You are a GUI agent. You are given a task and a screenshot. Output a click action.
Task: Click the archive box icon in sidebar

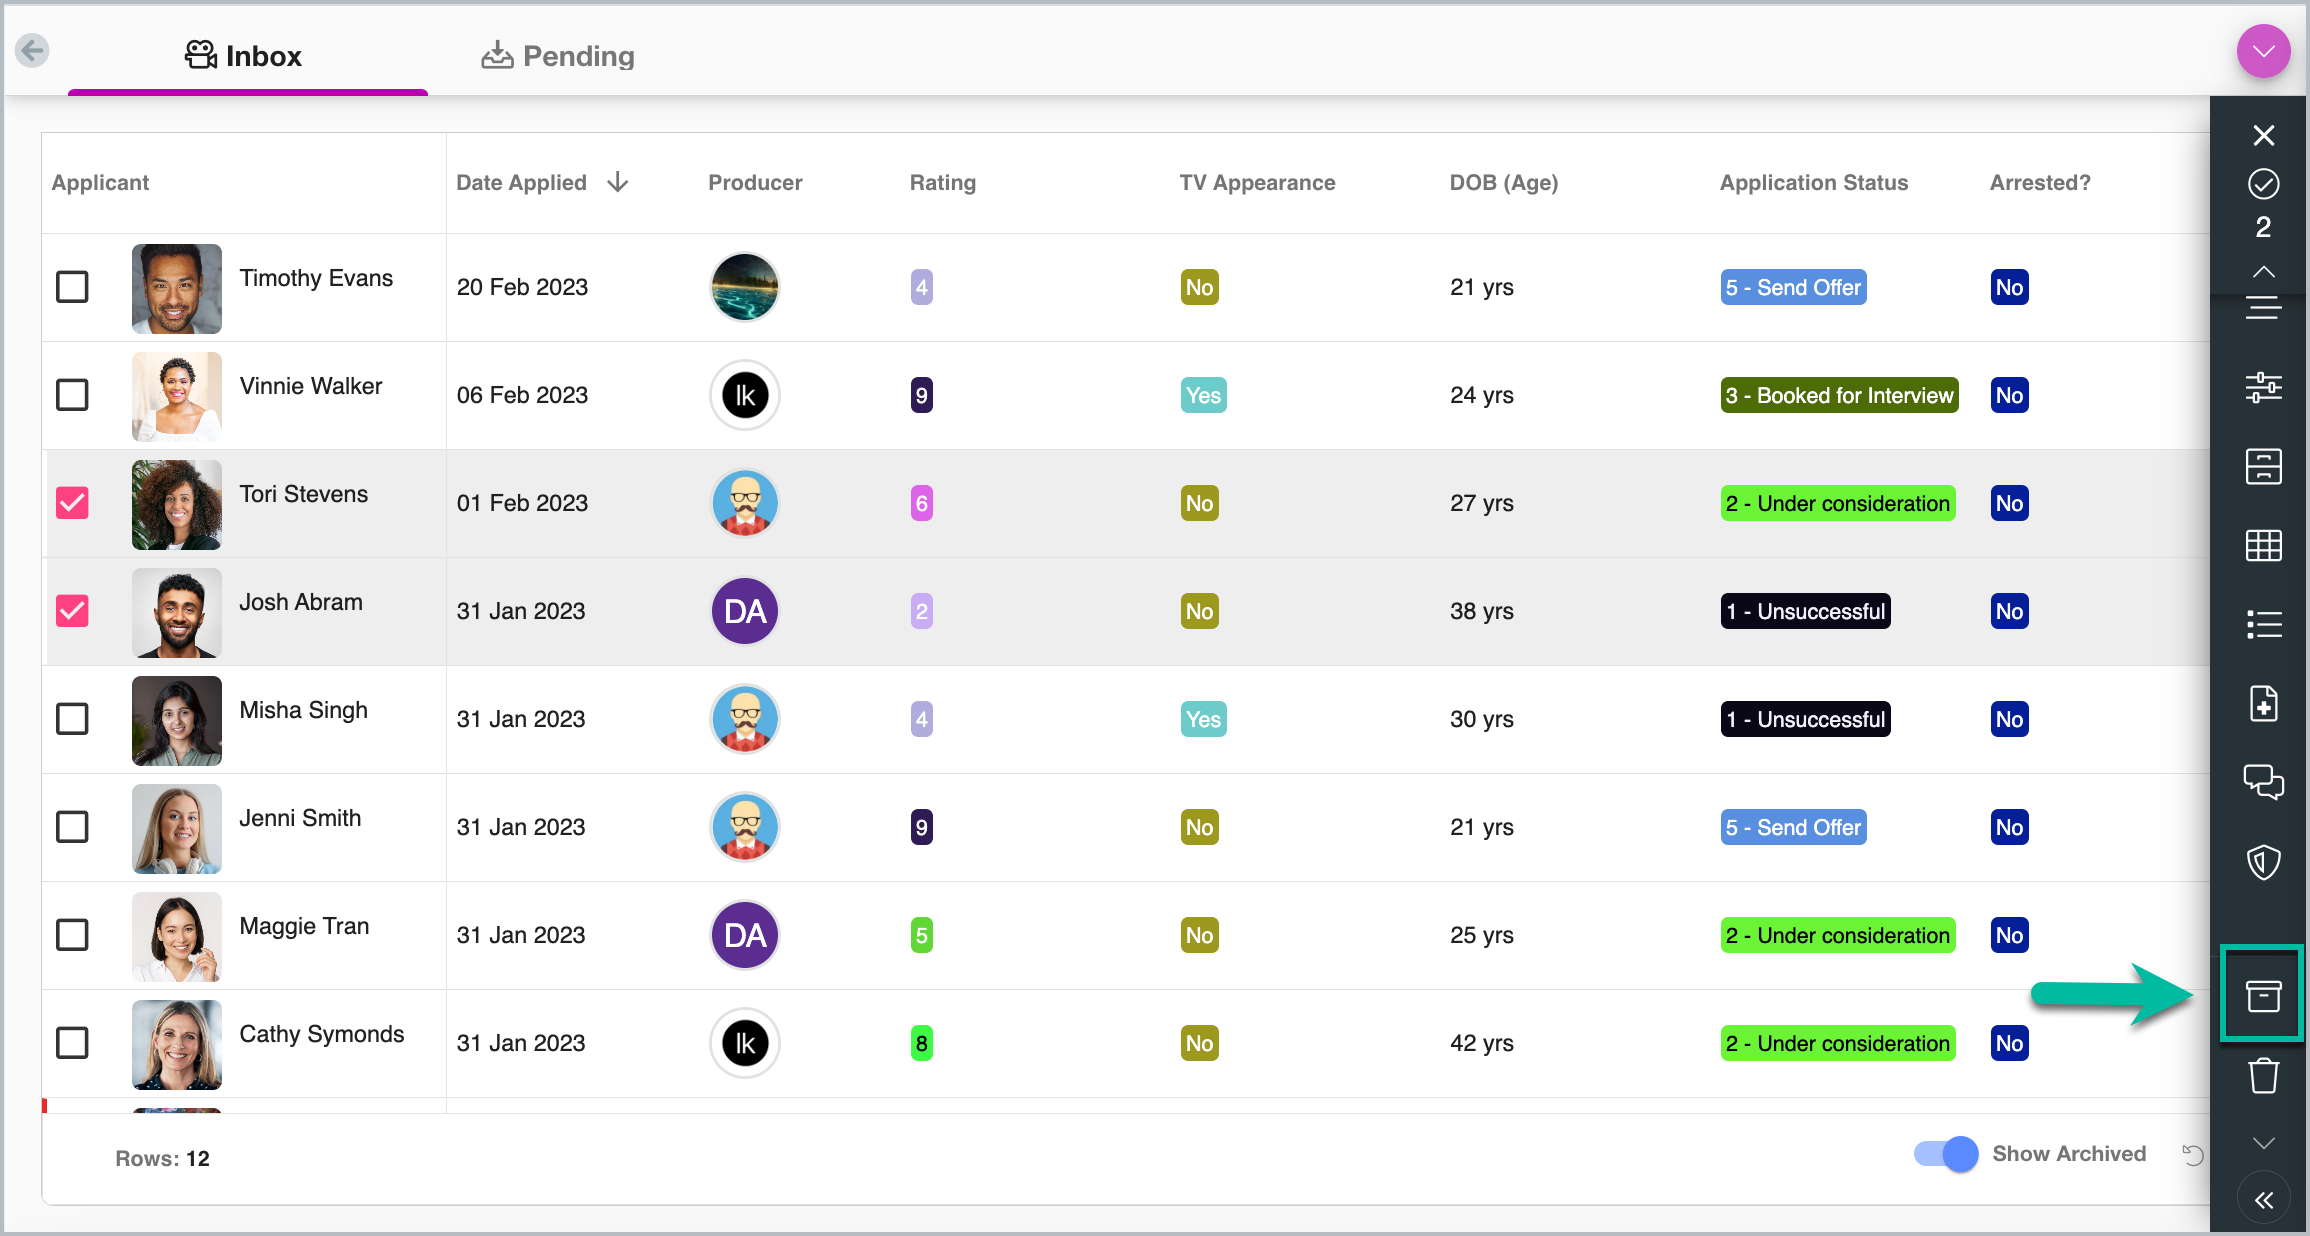pyautogui.click(x=2263, y=995)
